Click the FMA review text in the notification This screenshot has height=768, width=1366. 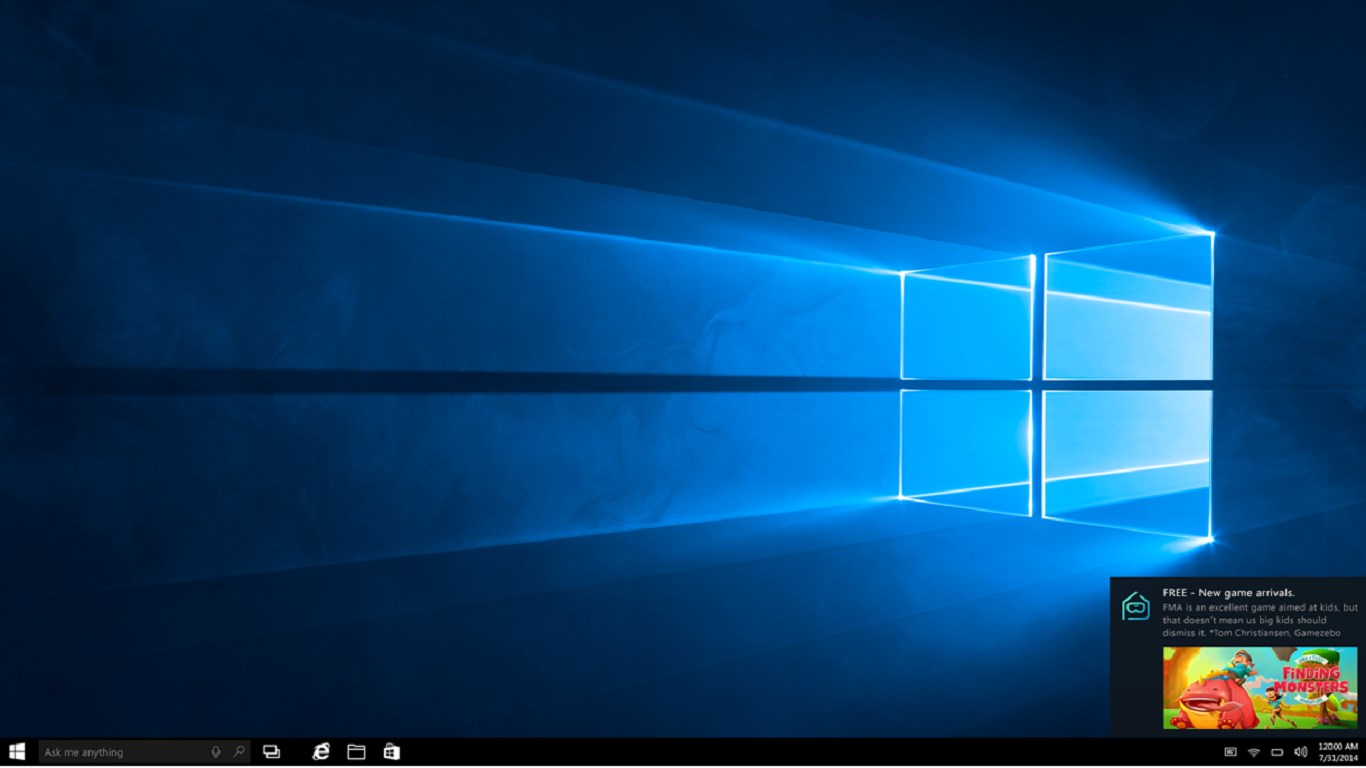(x=1260, y=620)
